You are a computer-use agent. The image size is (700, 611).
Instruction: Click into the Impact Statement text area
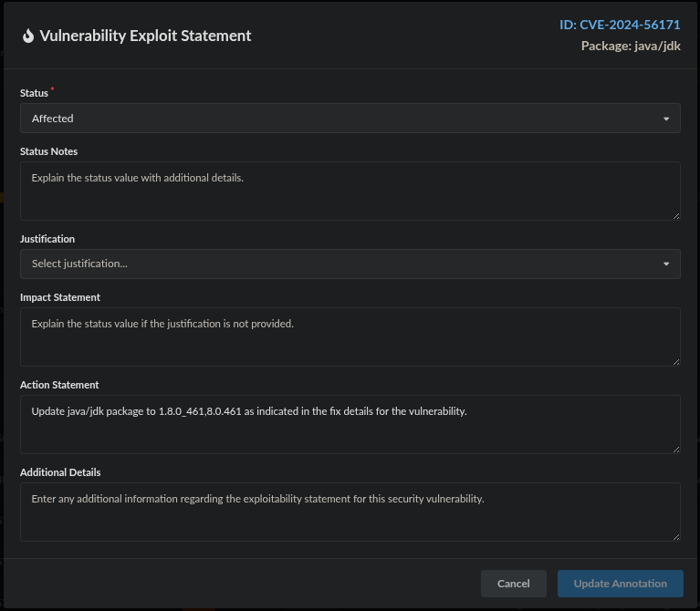(350, 336)
